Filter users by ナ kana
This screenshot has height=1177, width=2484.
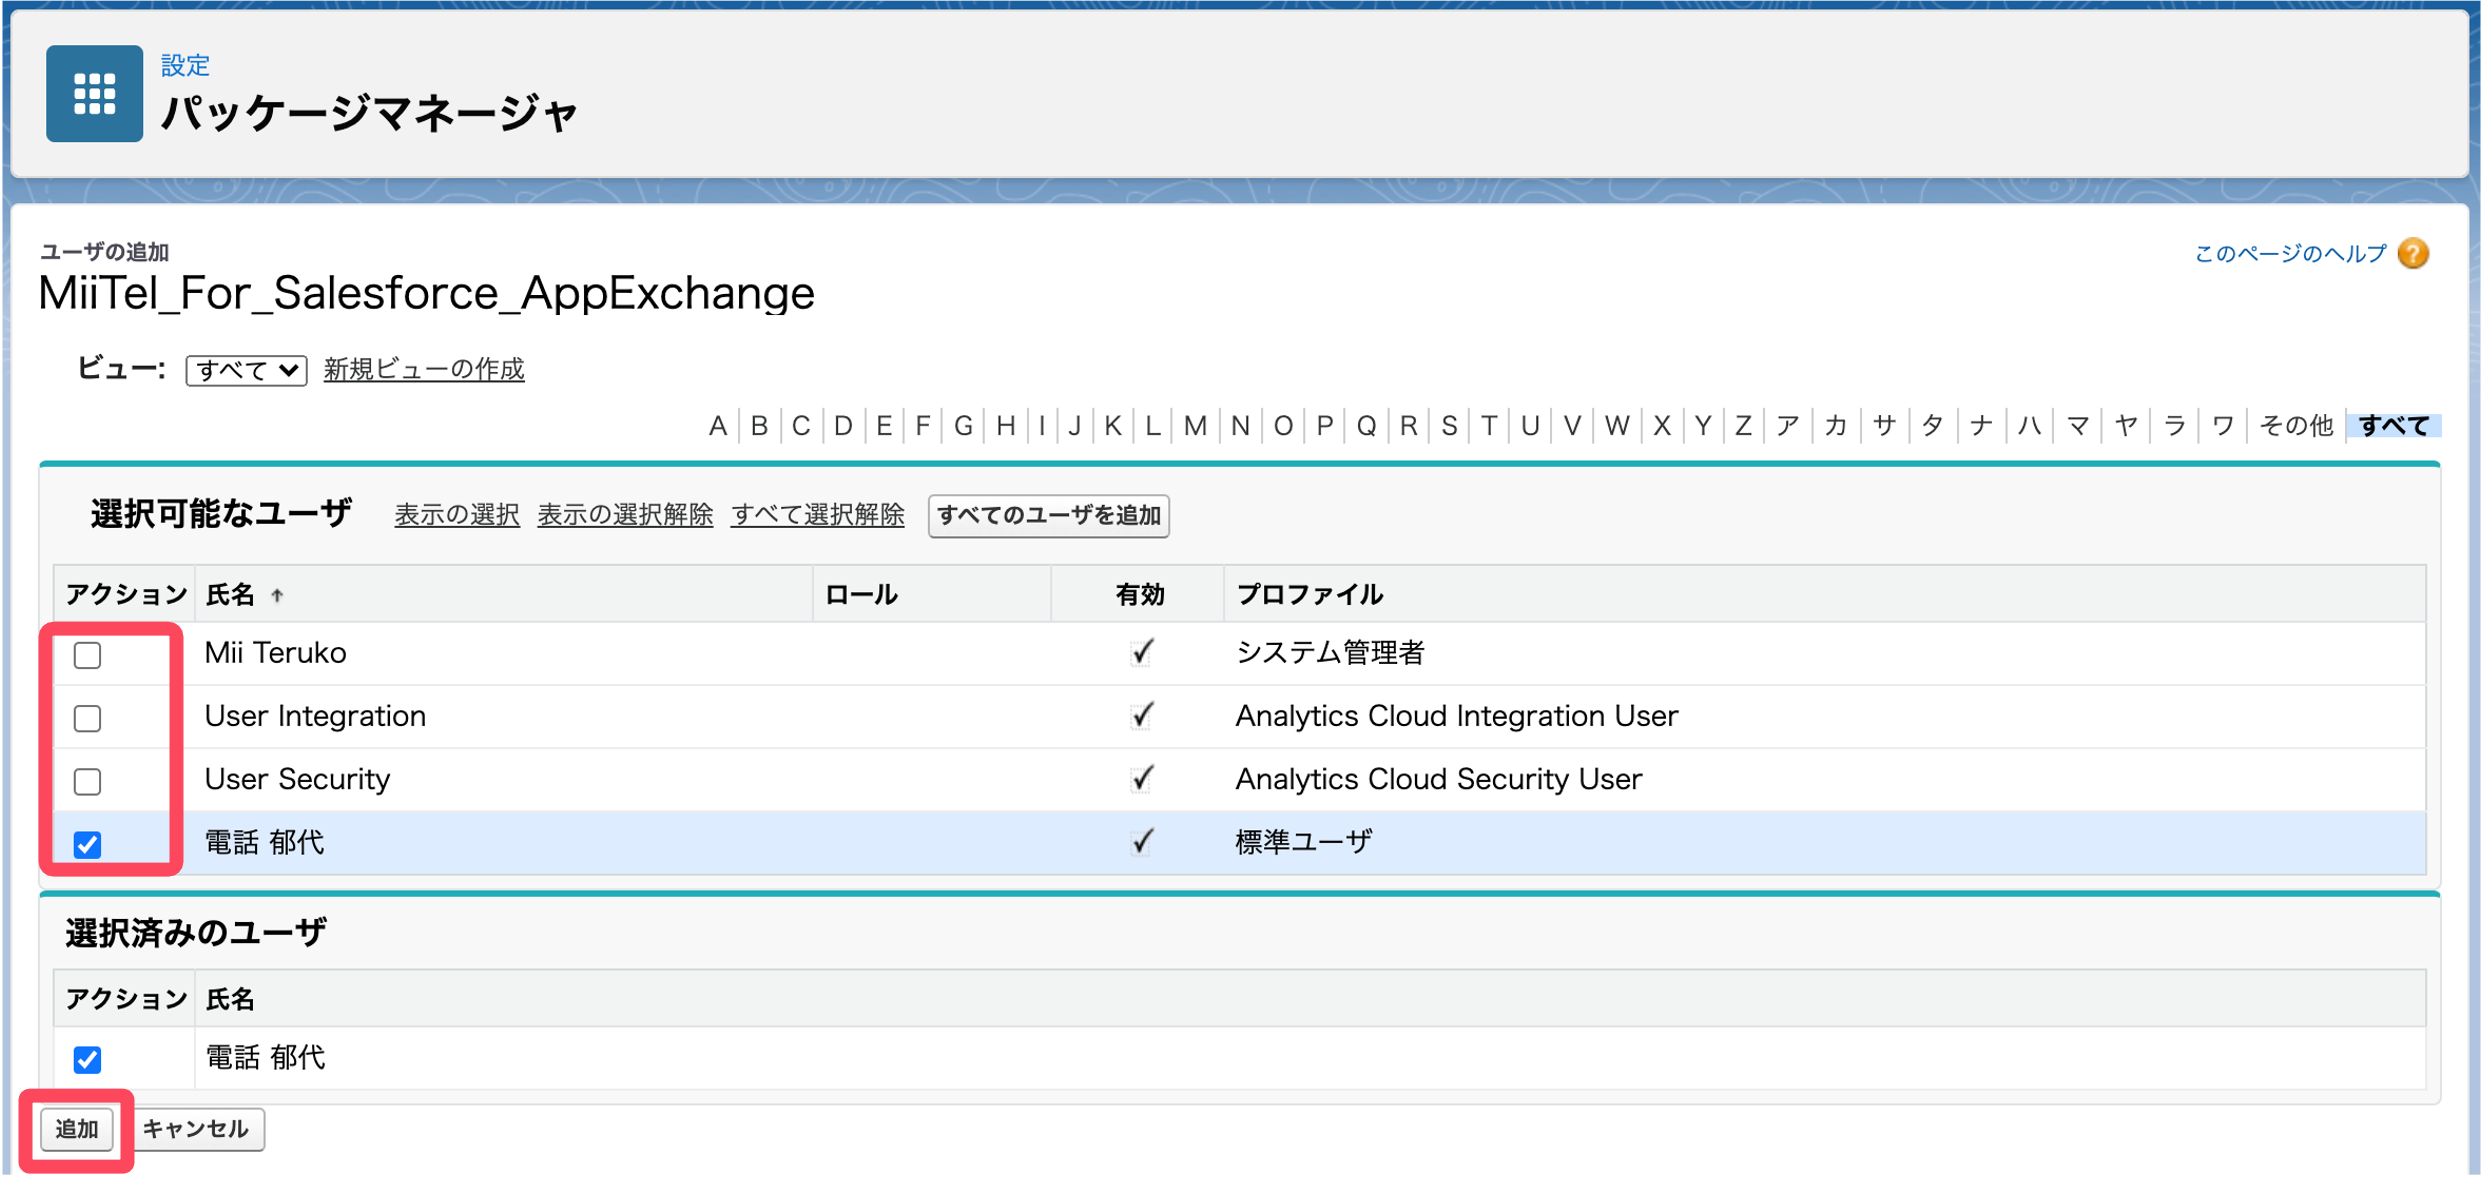coord(1981,426)
